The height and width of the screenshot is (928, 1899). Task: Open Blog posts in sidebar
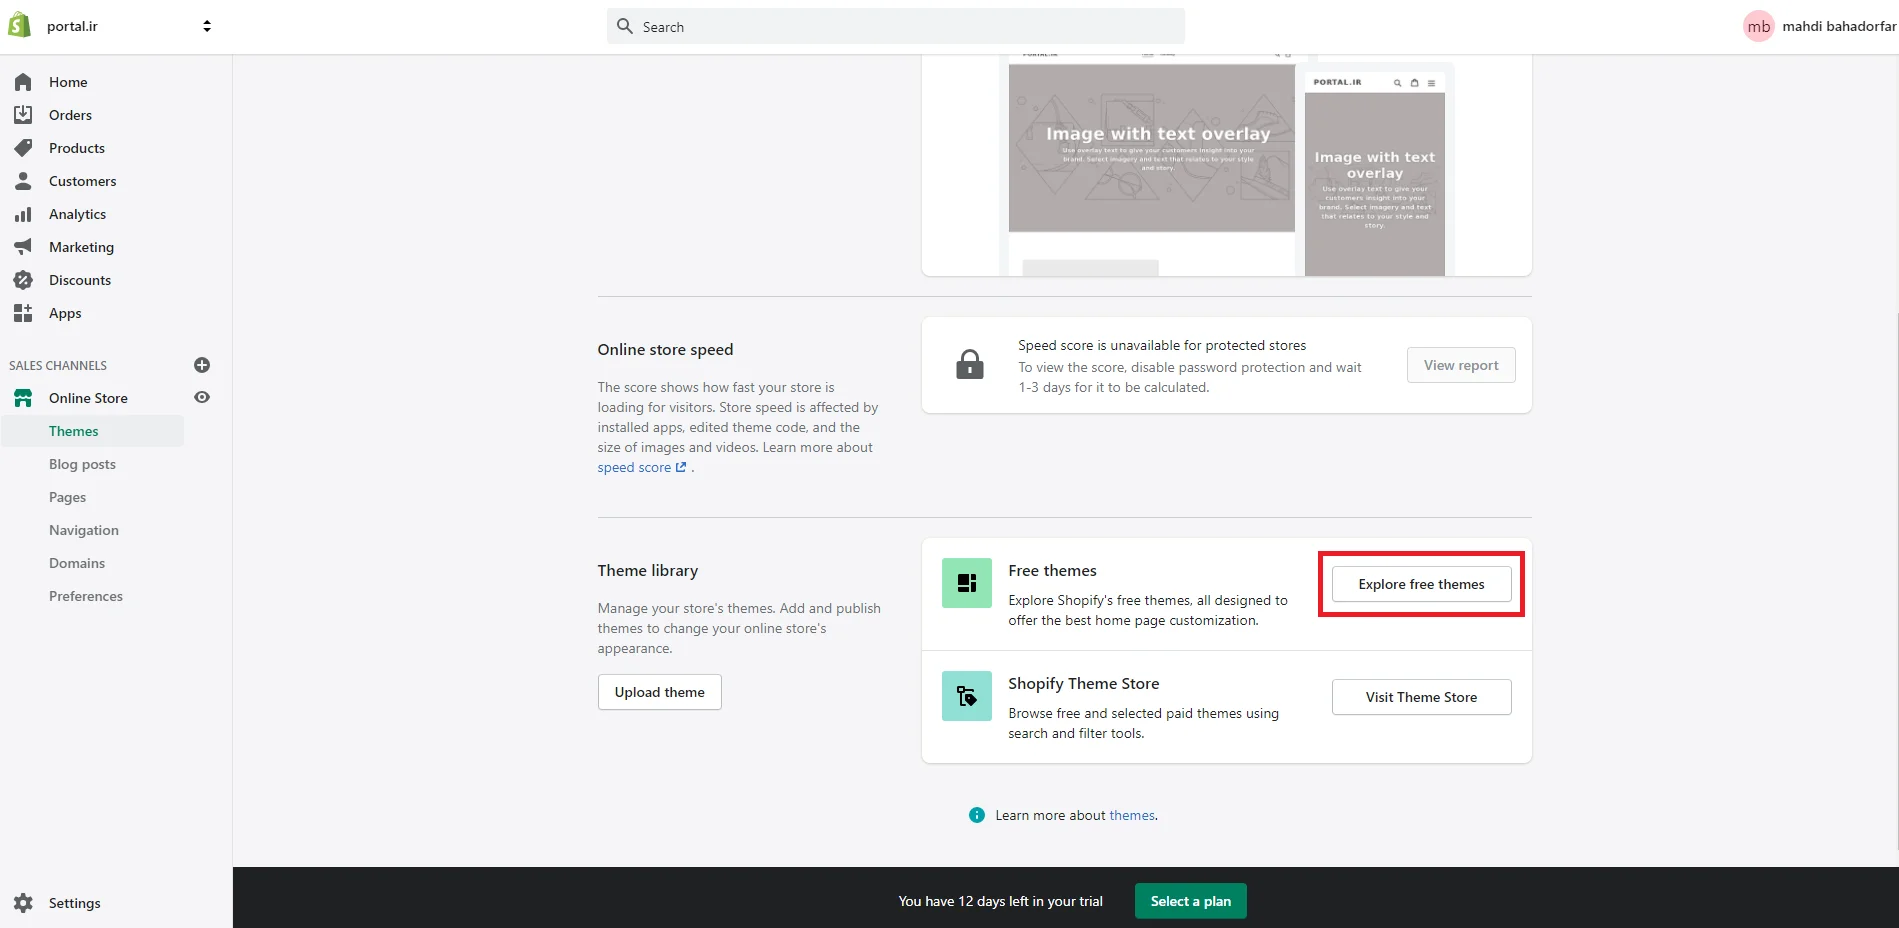(x=82, y=464)
